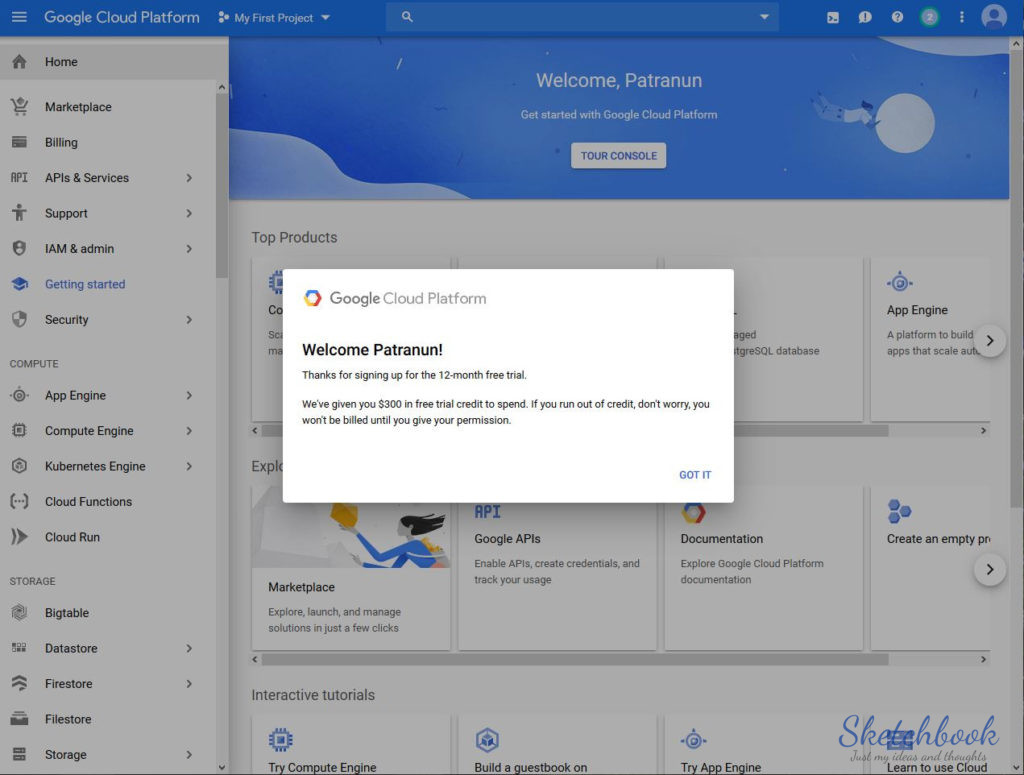This screenshot has width=1024, height=775.
Task: Open Filestore menu entry
Action: click(x=68, y=720)
